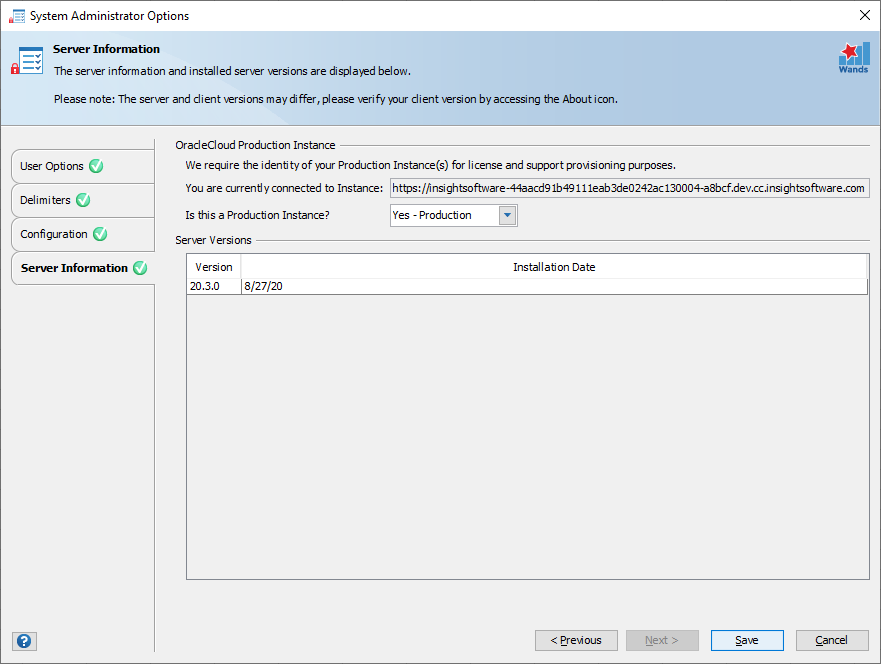Click the Version column header
The height and width of the screenshot is (664, 881).
coord(214,267)
